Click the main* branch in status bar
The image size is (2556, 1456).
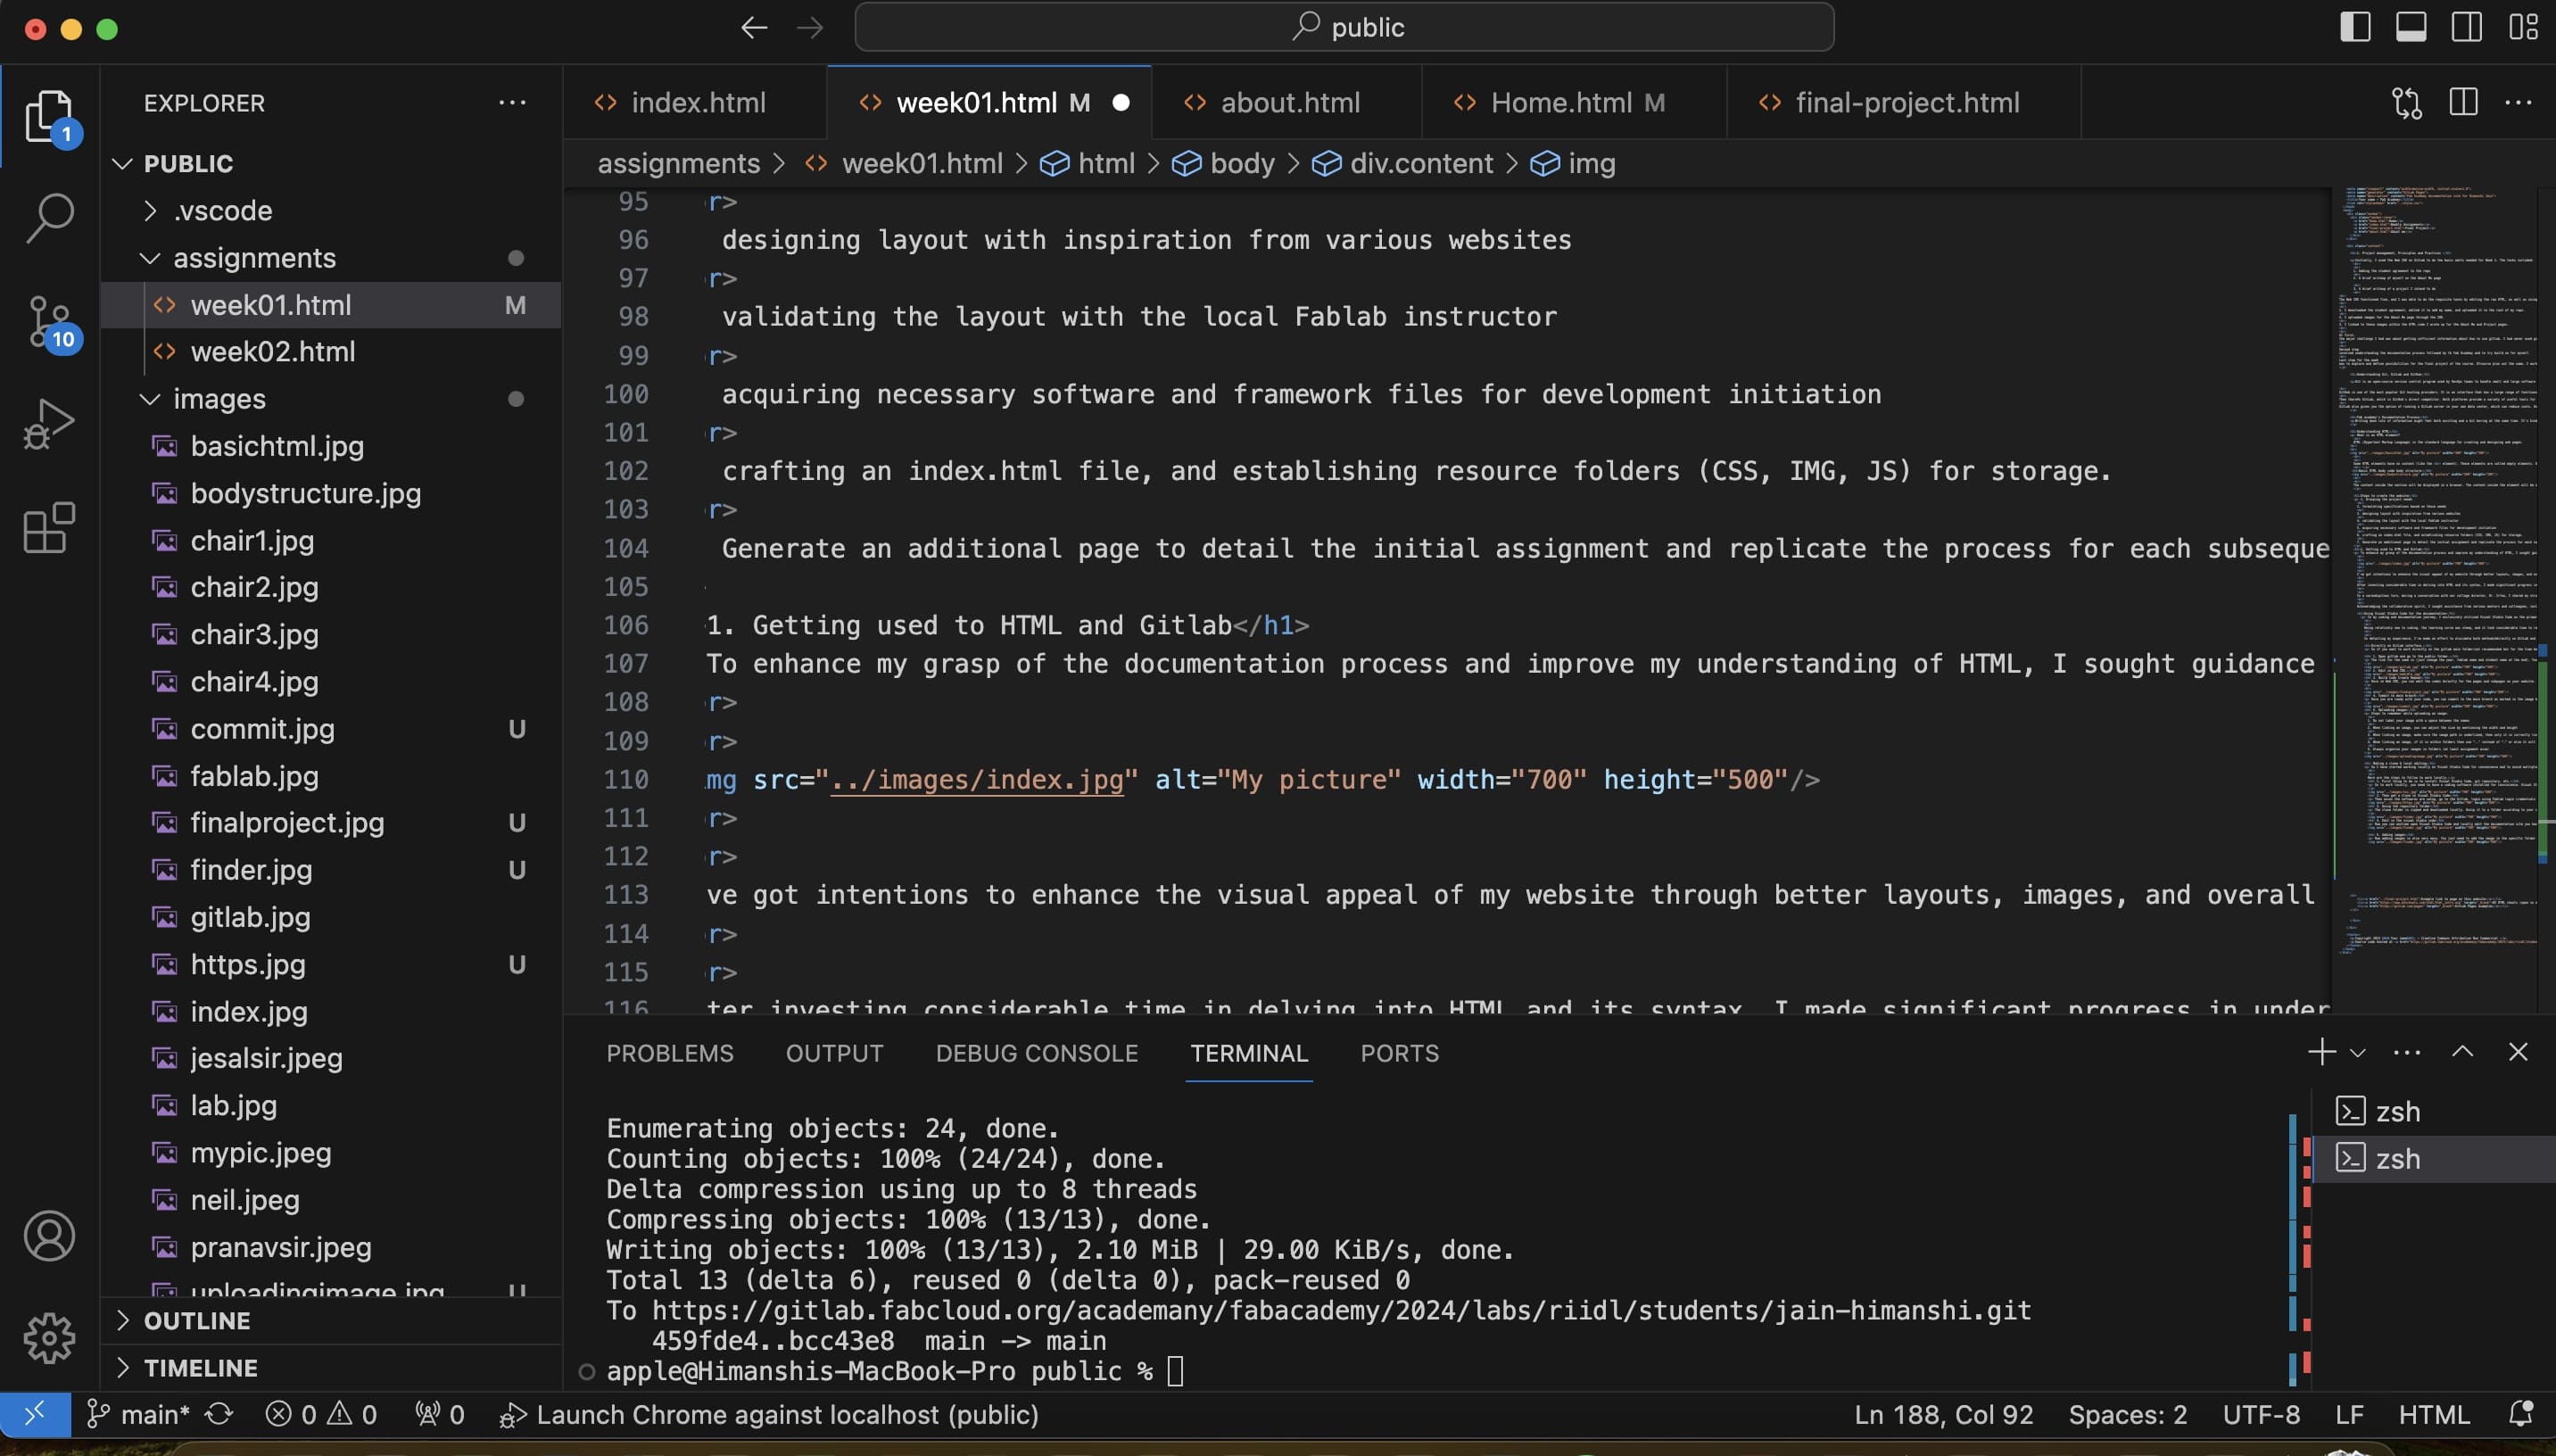coord(138,1414)
